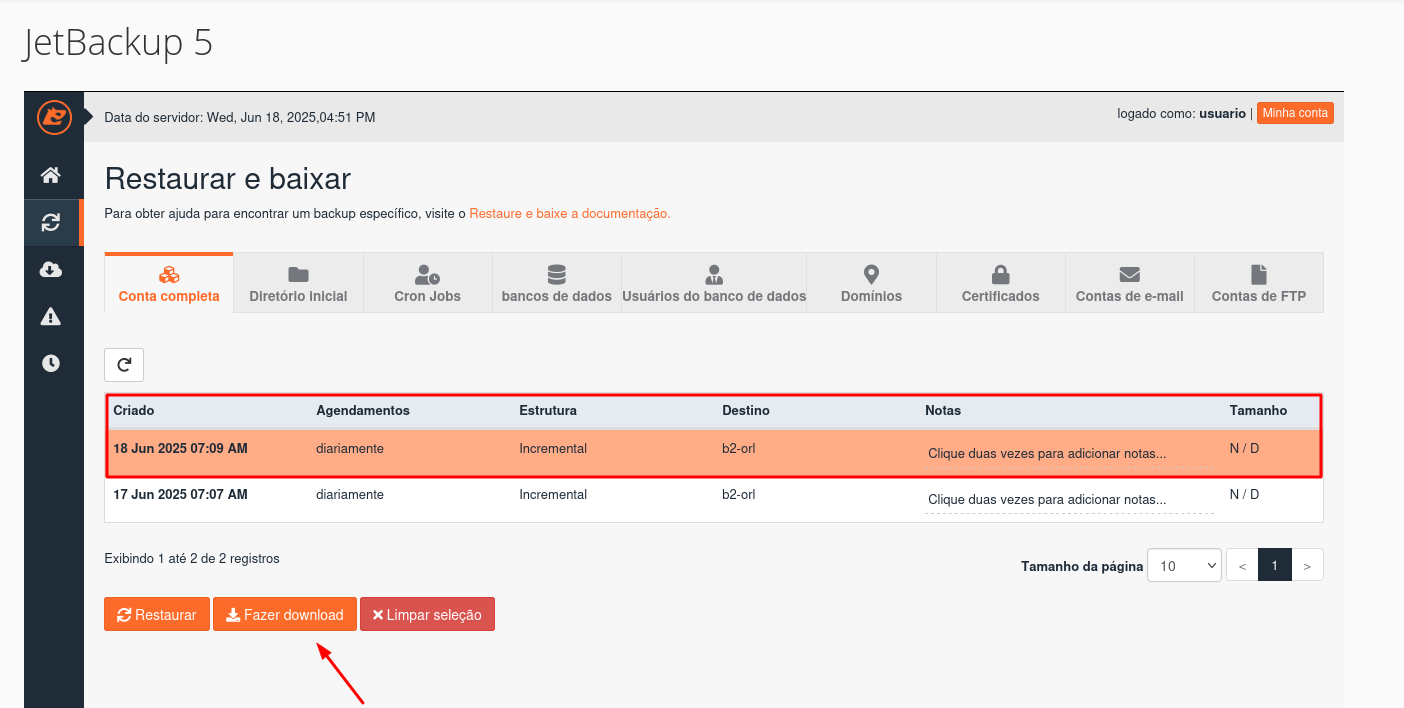Click b2-orl destination in 17 Jun row
The image size is (1404, 708).
tap(738, 495)
